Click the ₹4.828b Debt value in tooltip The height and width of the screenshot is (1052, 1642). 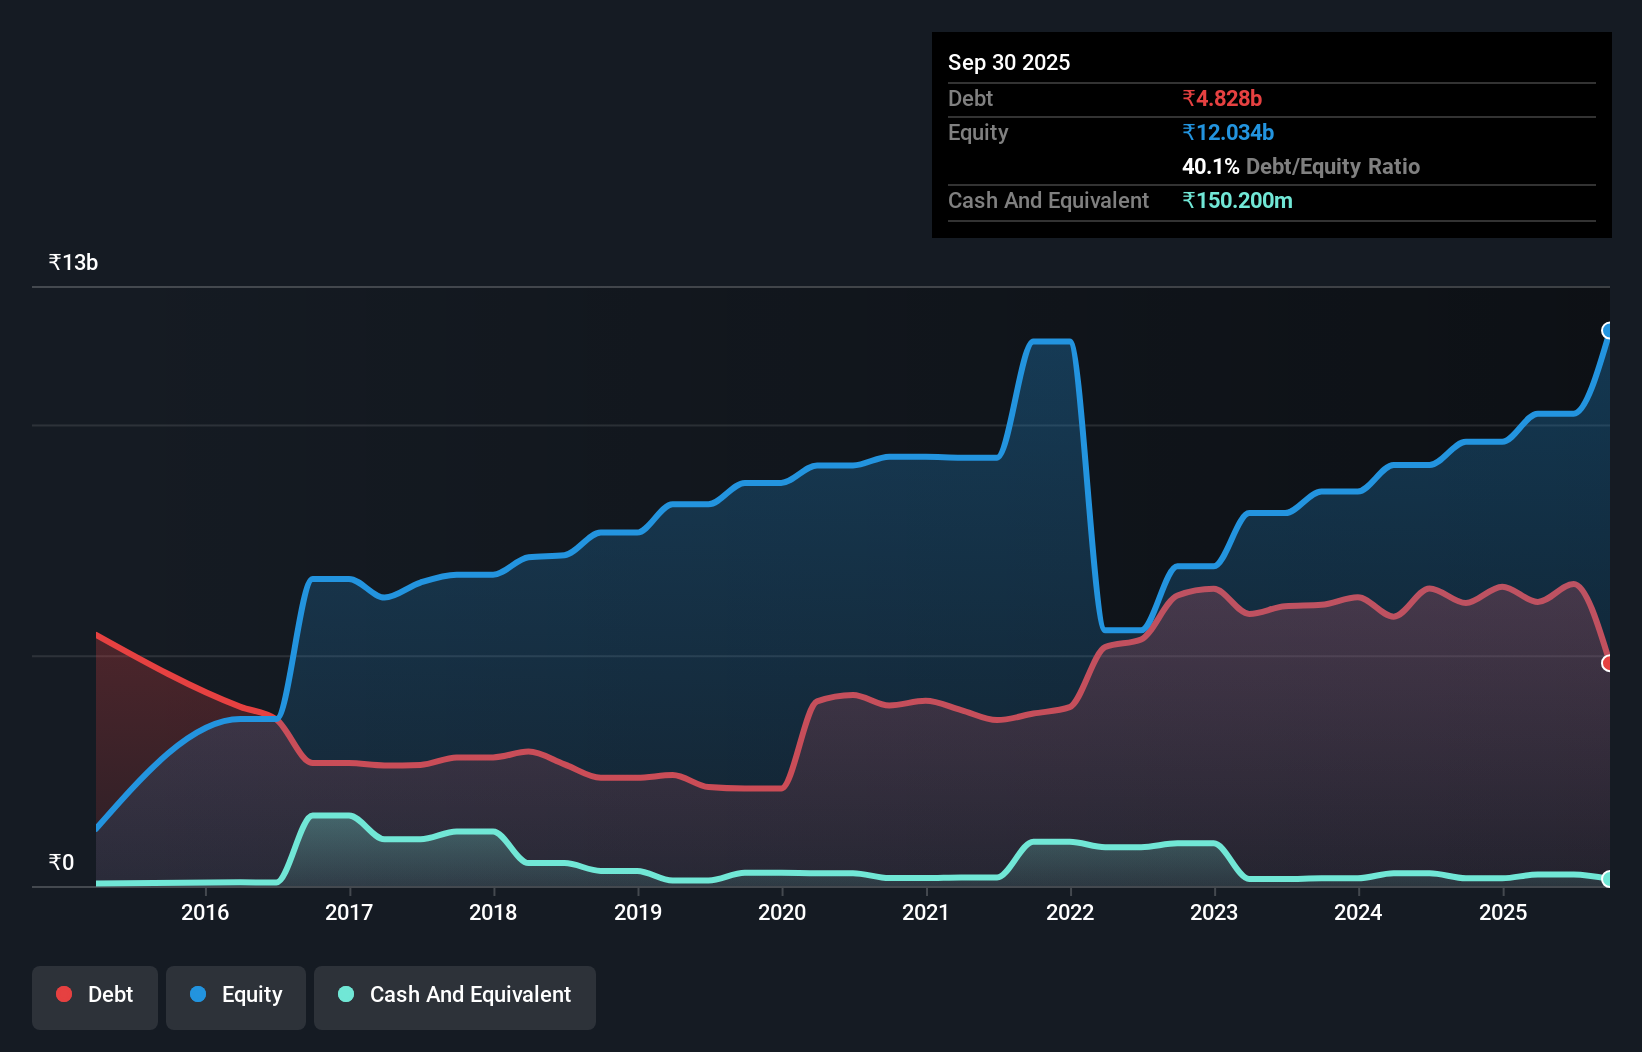[1222, 98]
